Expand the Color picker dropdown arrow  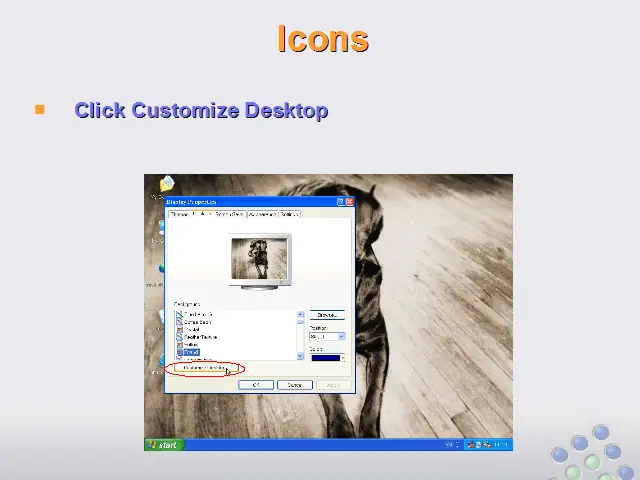click(341, 357)
